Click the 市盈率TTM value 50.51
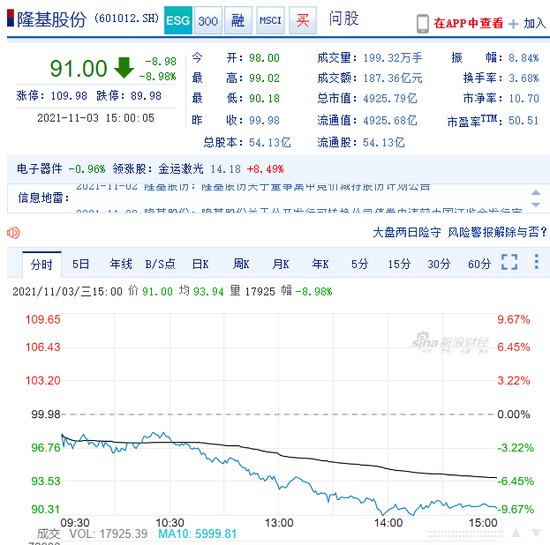The image size is (550, 545). [523, 121]
